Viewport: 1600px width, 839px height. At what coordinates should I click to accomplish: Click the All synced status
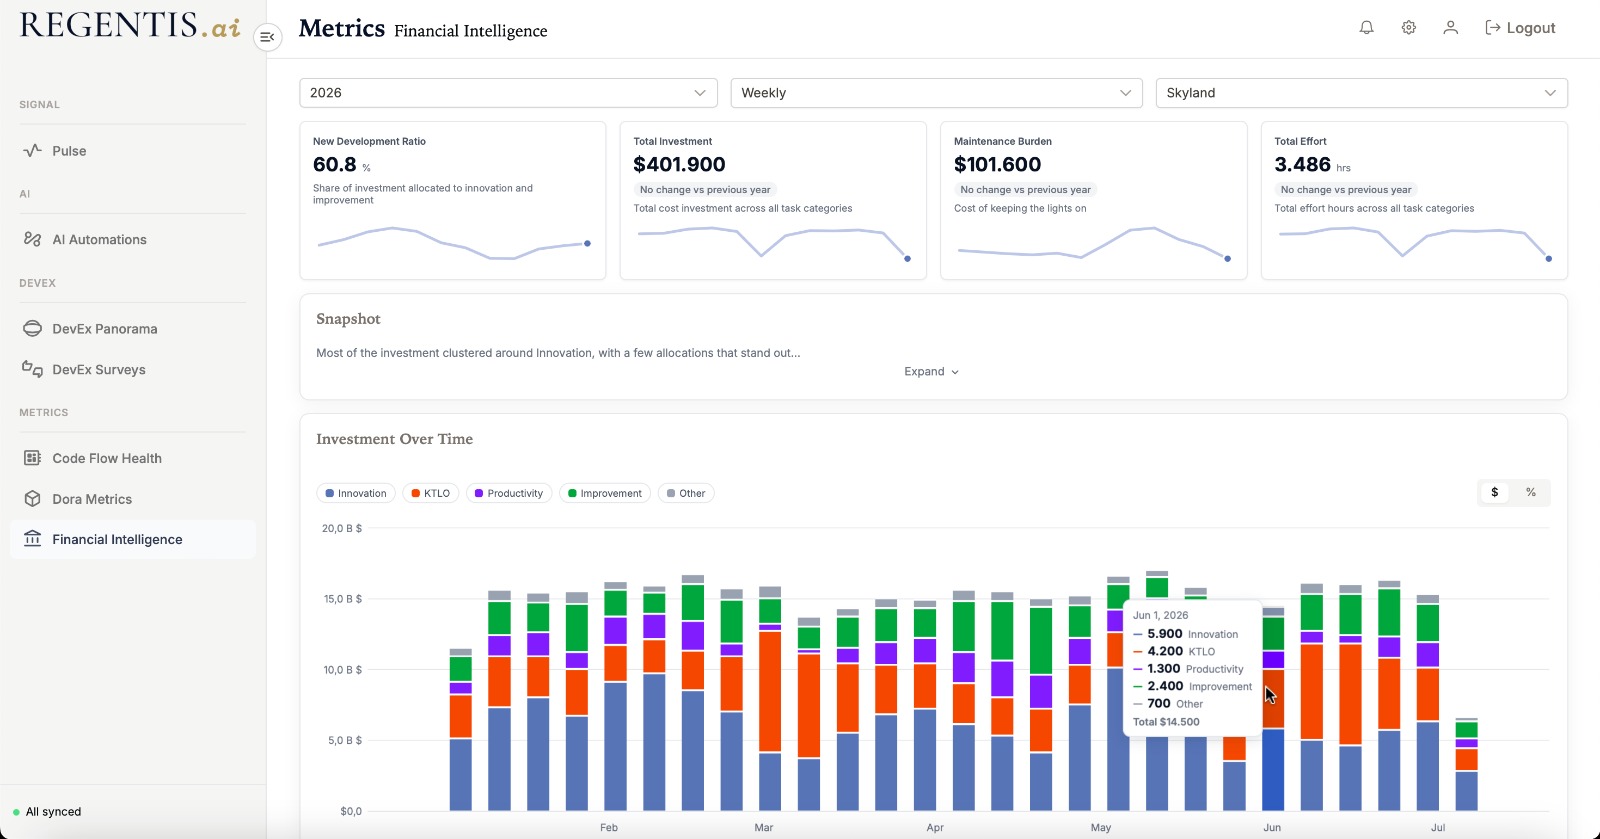point(47,812)
